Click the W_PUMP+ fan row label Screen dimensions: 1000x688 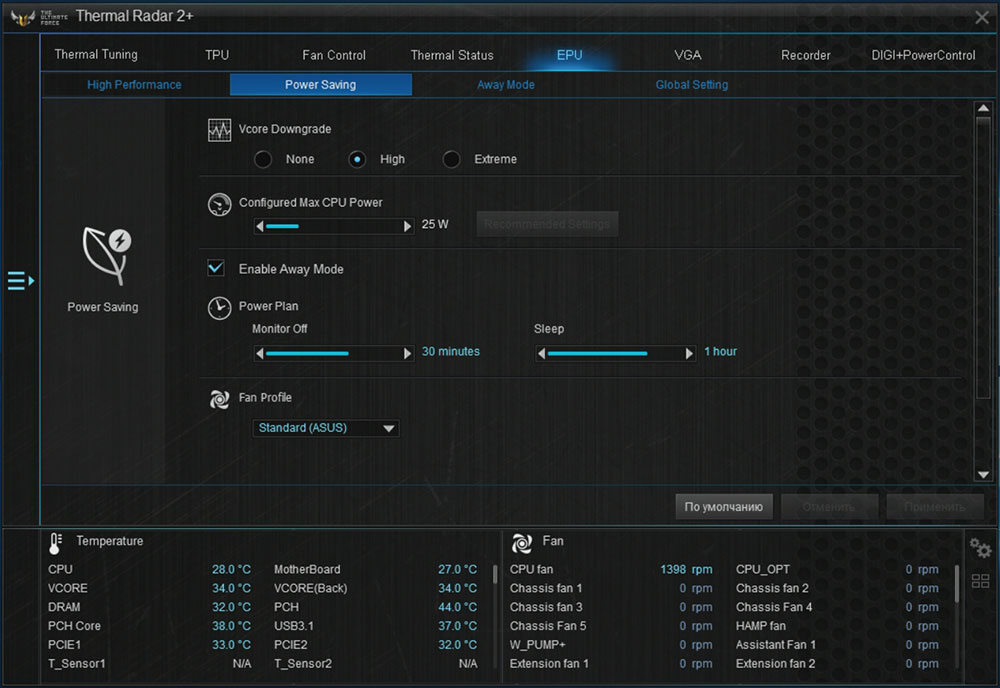coord(537,645)
